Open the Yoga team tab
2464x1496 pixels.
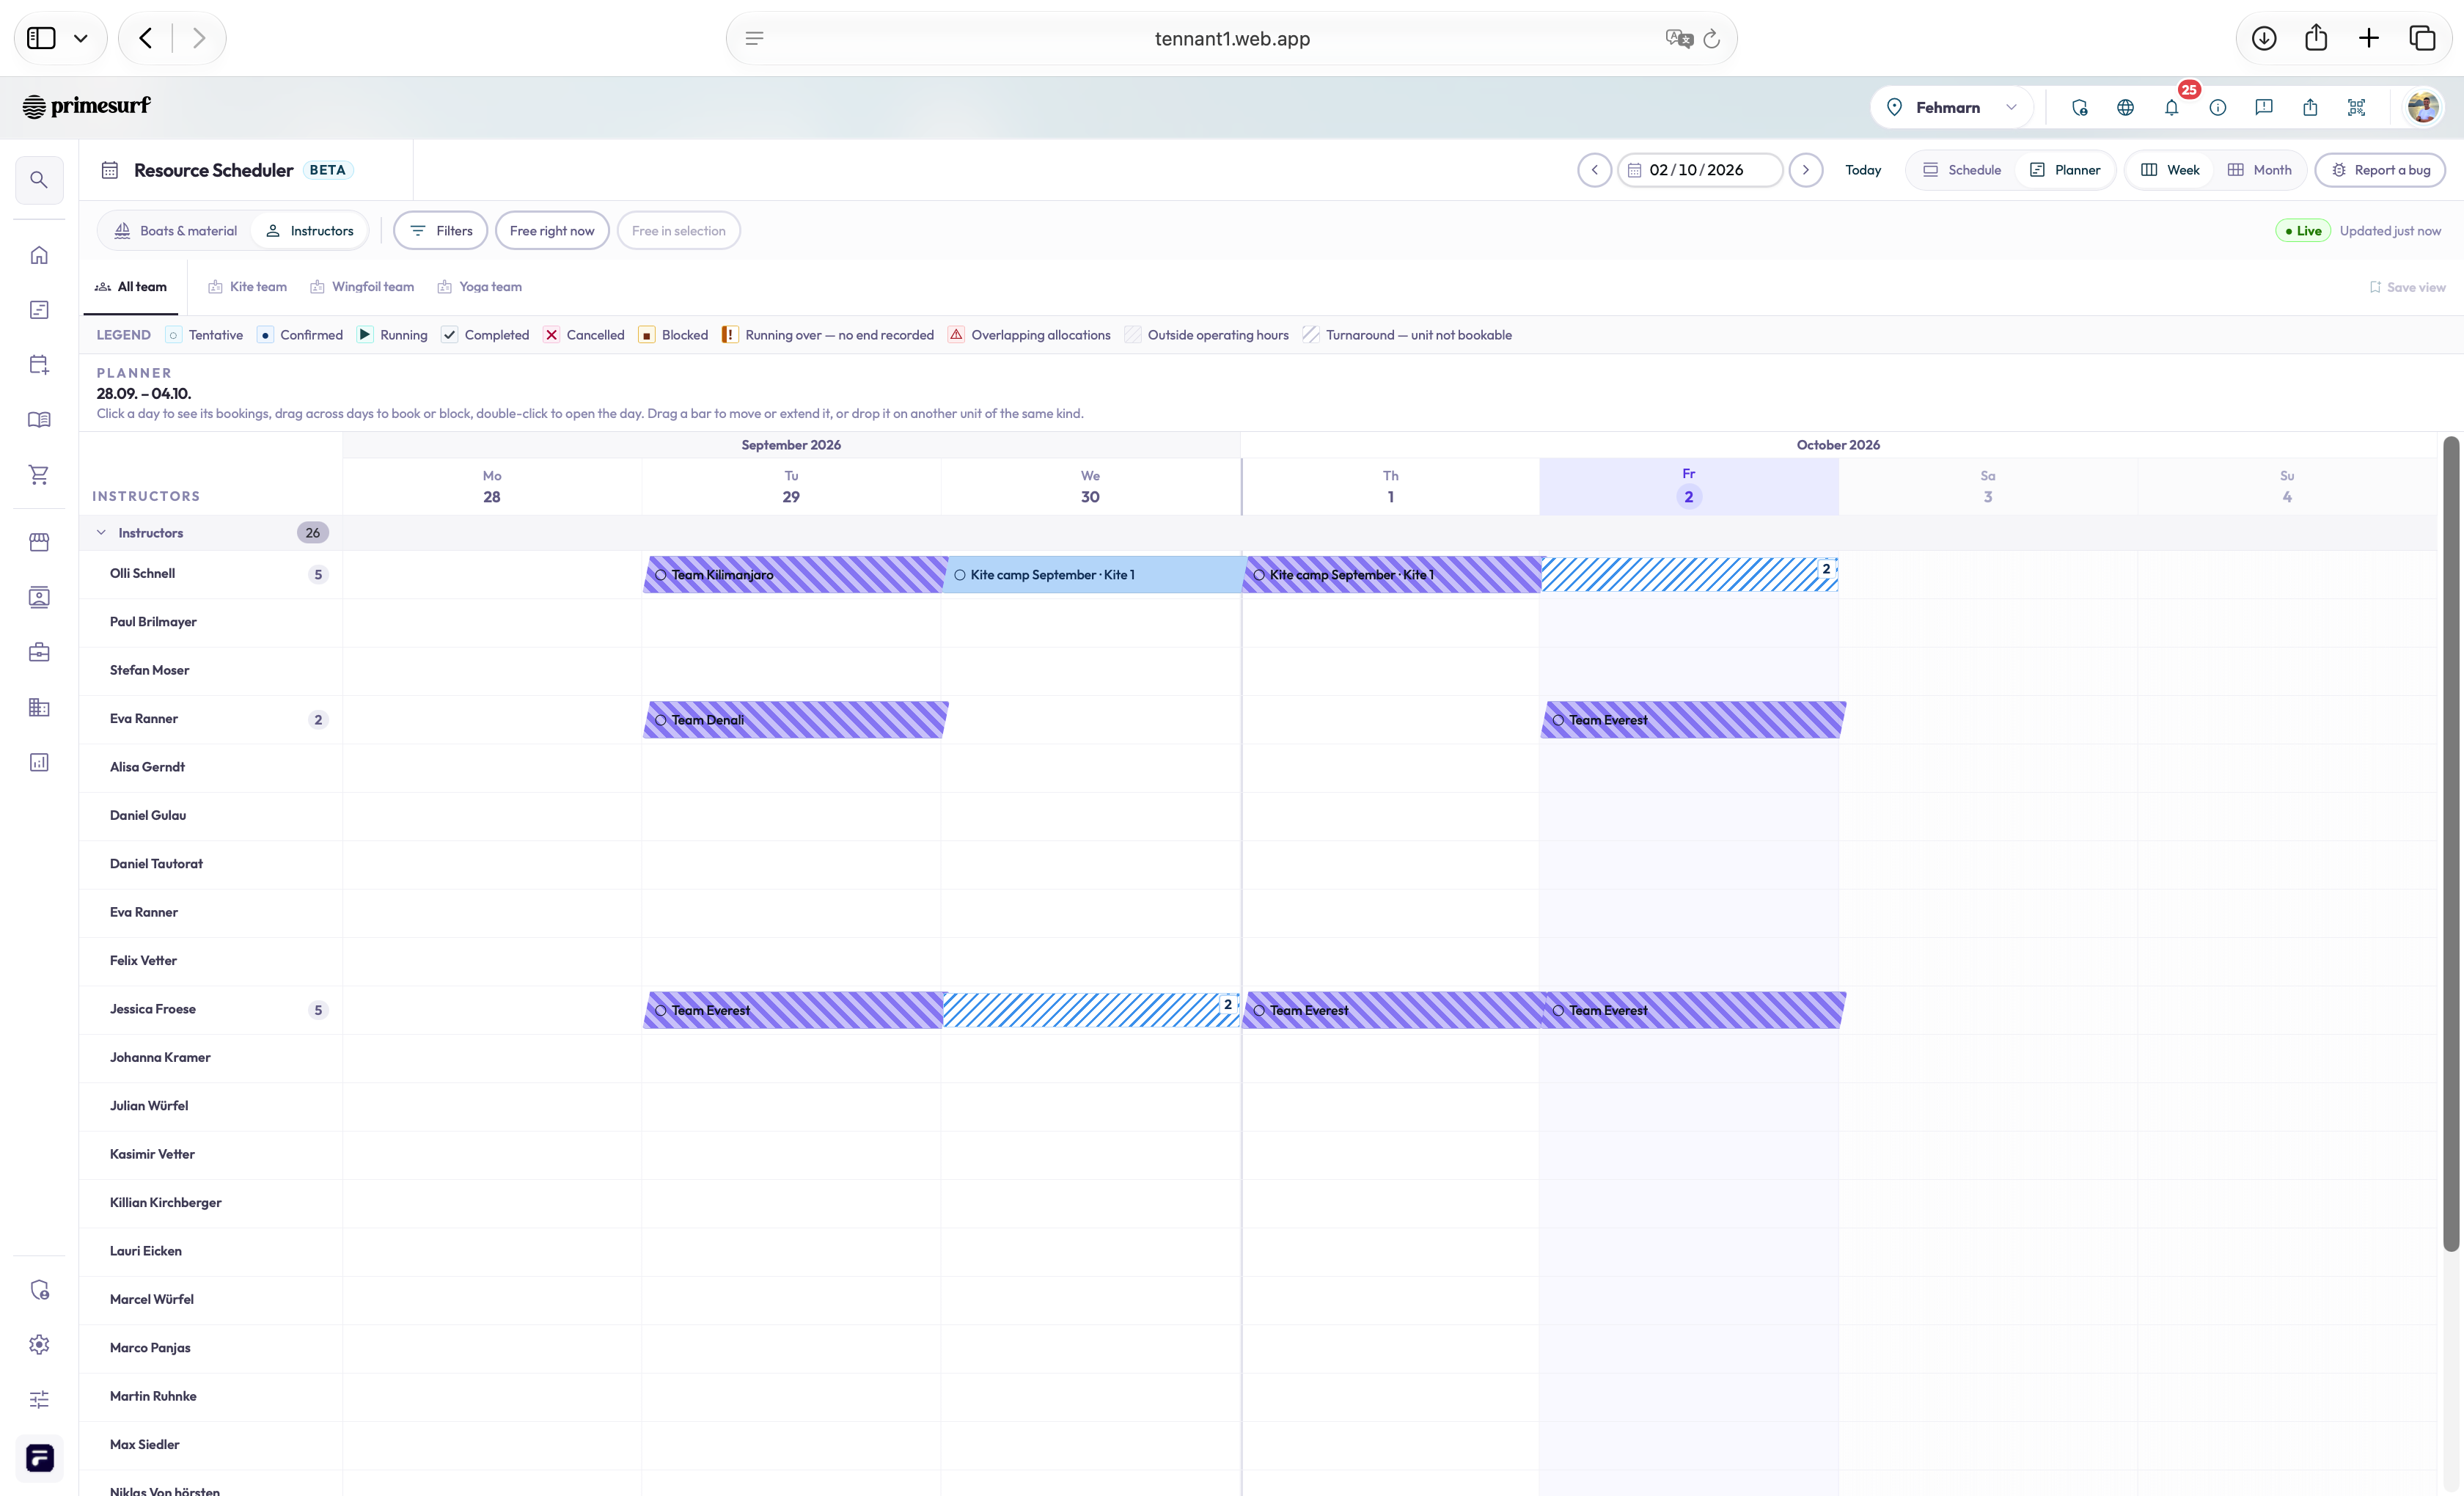pyautogui.click(x=480, y=287)
